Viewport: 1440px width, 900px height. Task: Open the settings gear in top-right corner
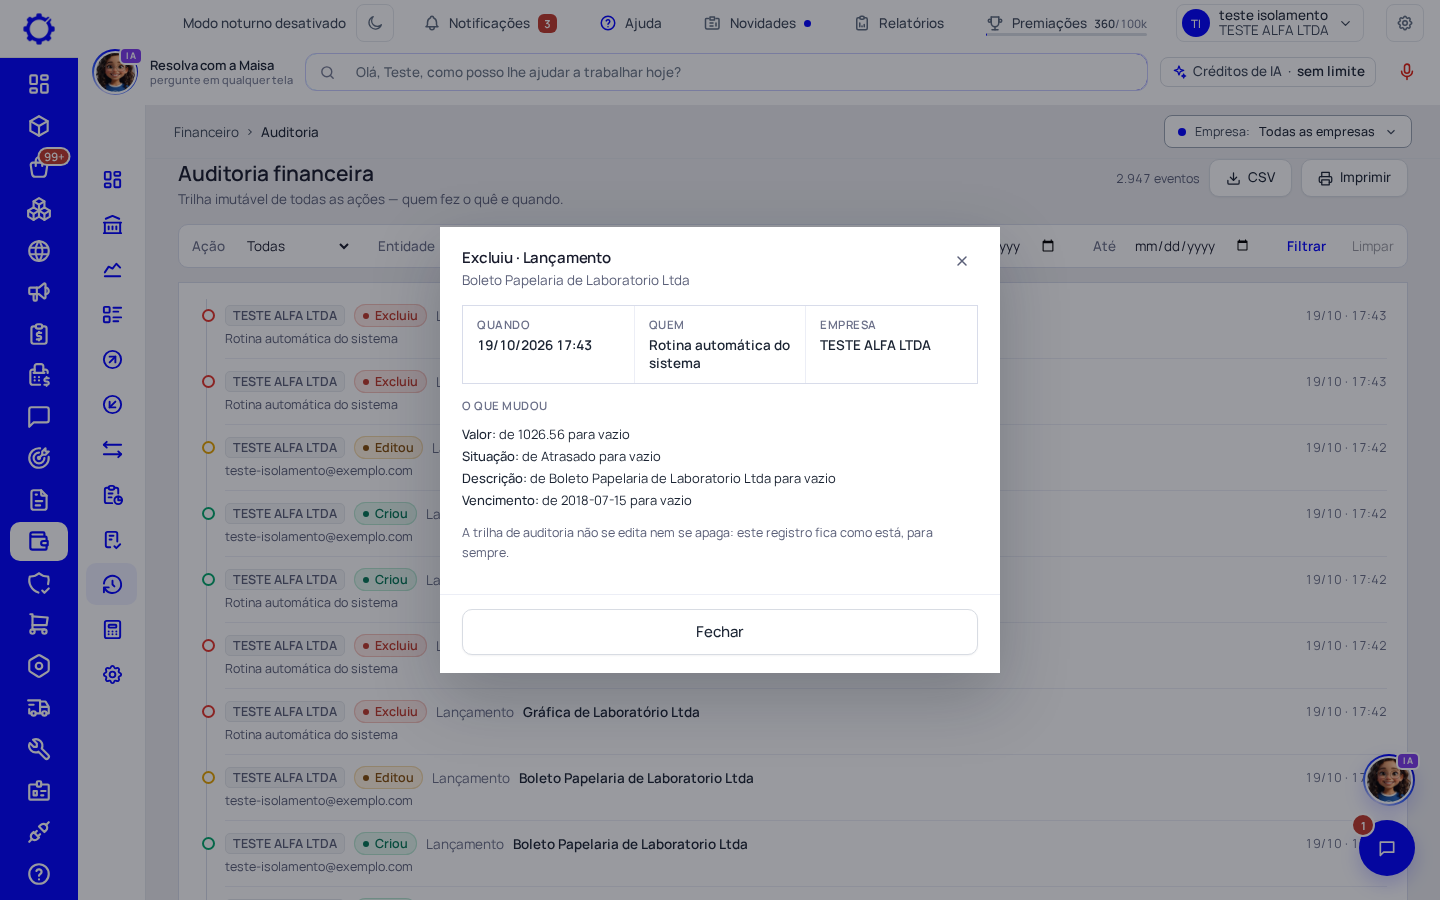click(1405, 23)
